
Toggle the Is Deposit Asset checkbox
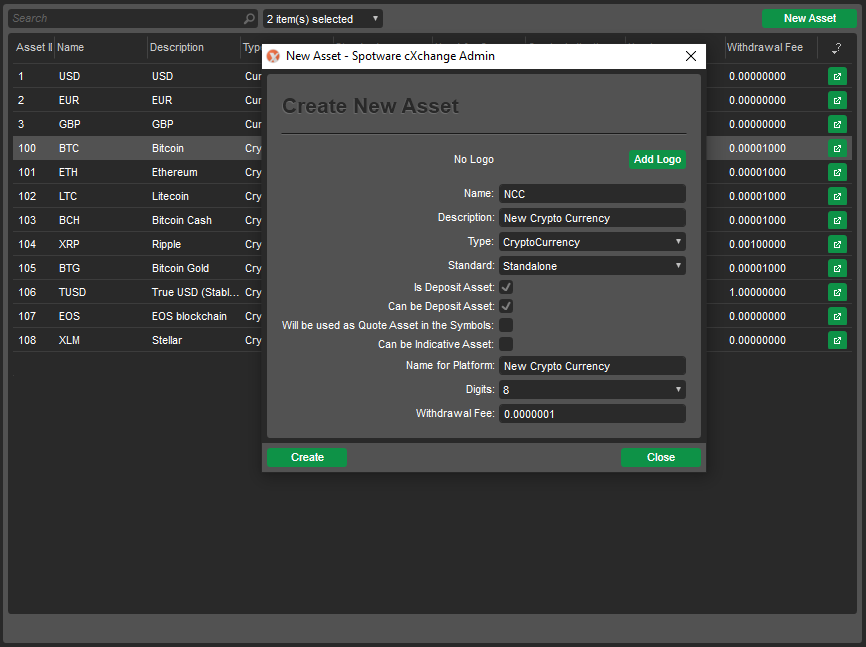pos(506,287)
